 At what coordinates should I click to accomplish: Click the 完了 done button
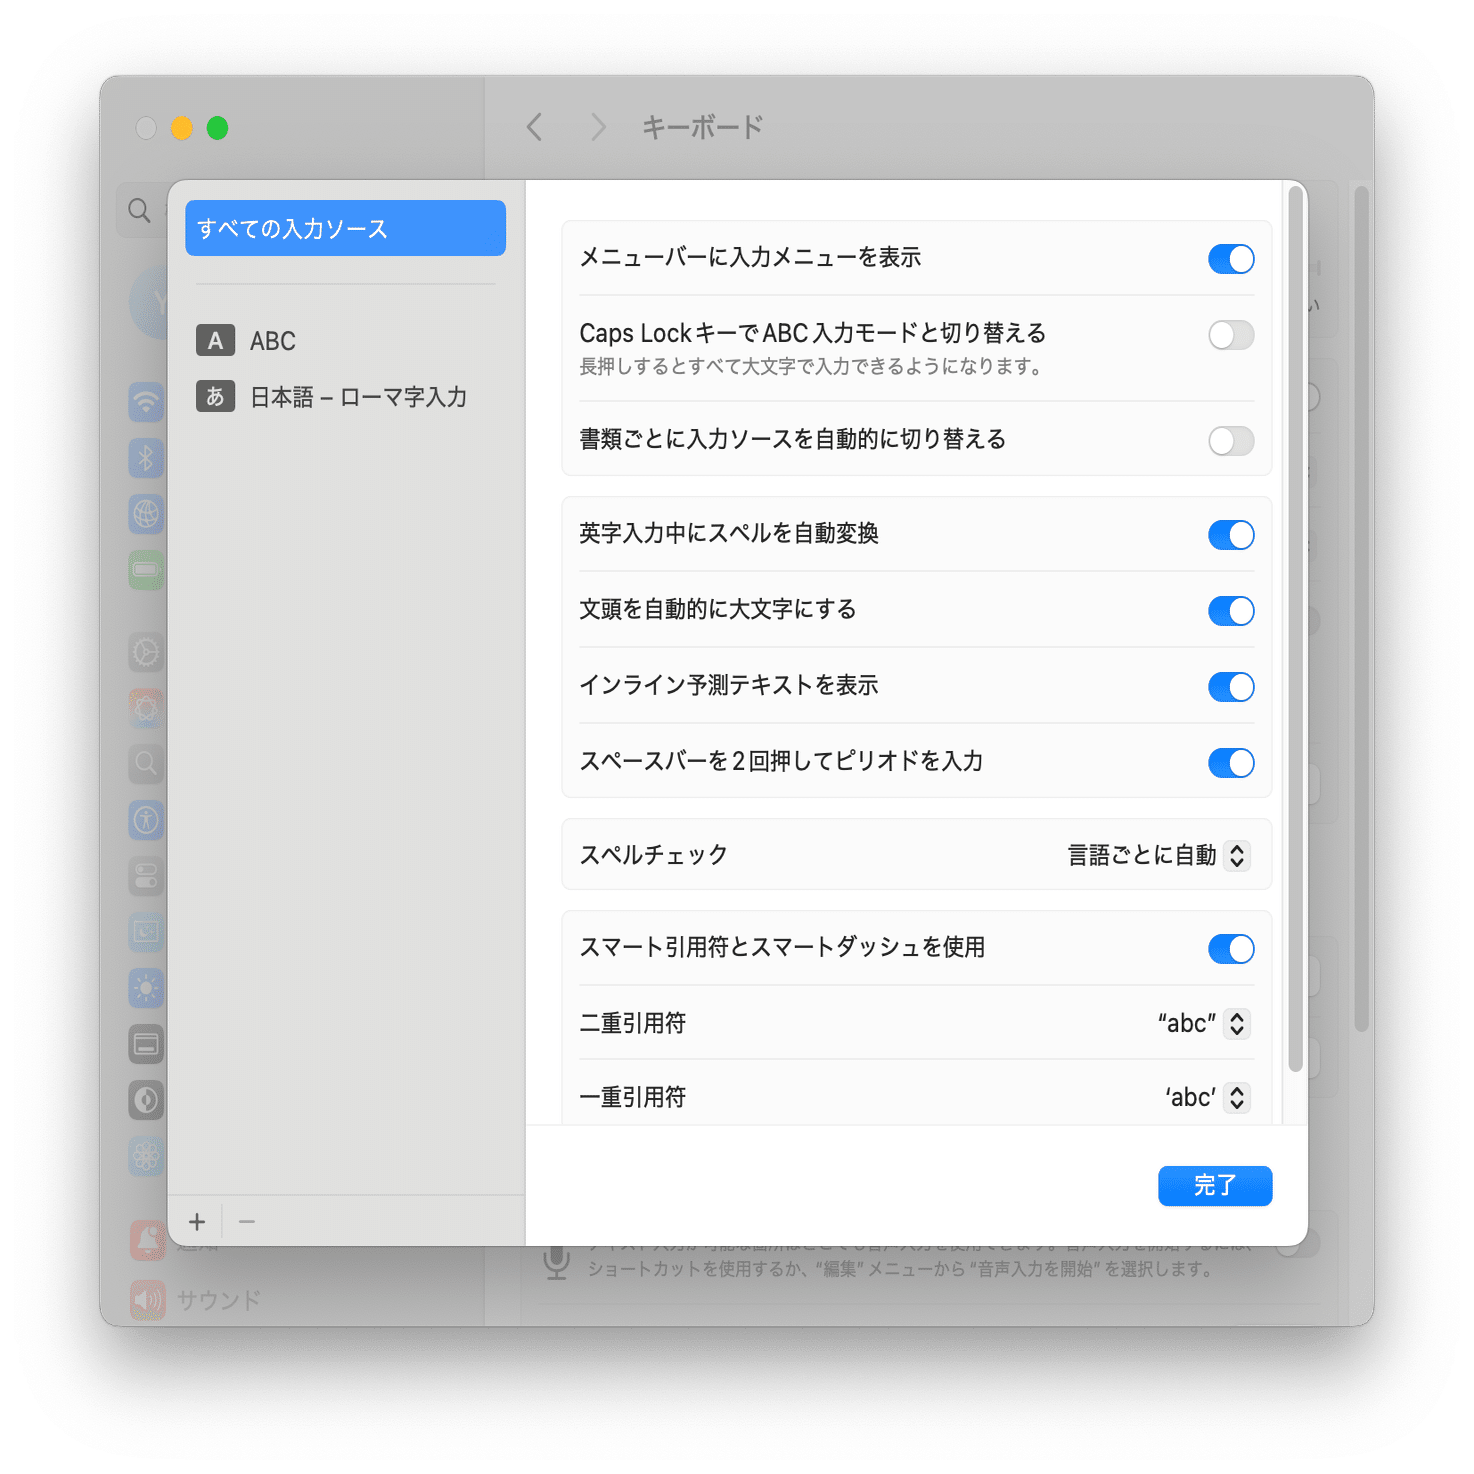pyautogui.click(x=1215, y=1185)
